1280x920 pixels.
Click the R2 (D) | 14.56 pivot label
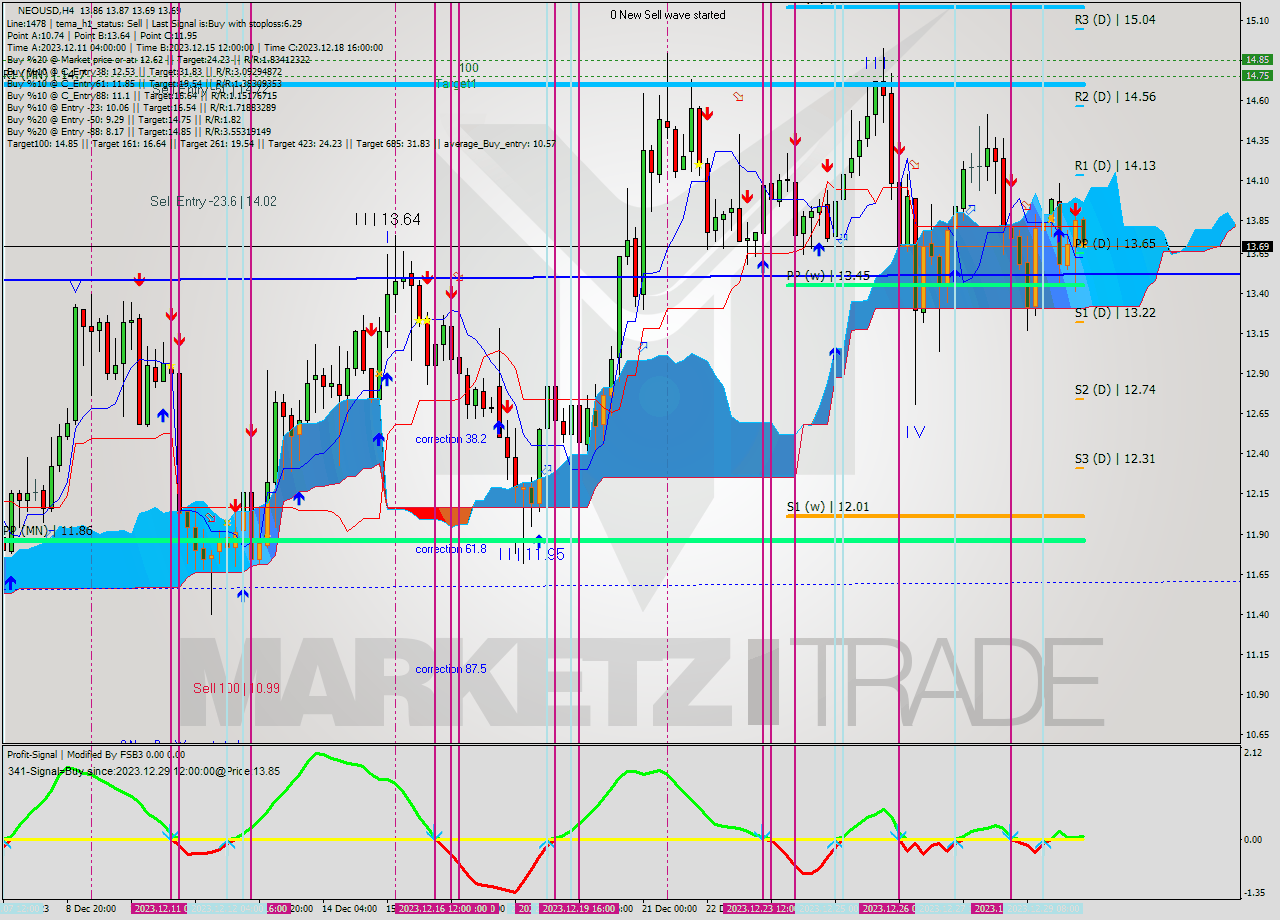[x=1115, y=97]
